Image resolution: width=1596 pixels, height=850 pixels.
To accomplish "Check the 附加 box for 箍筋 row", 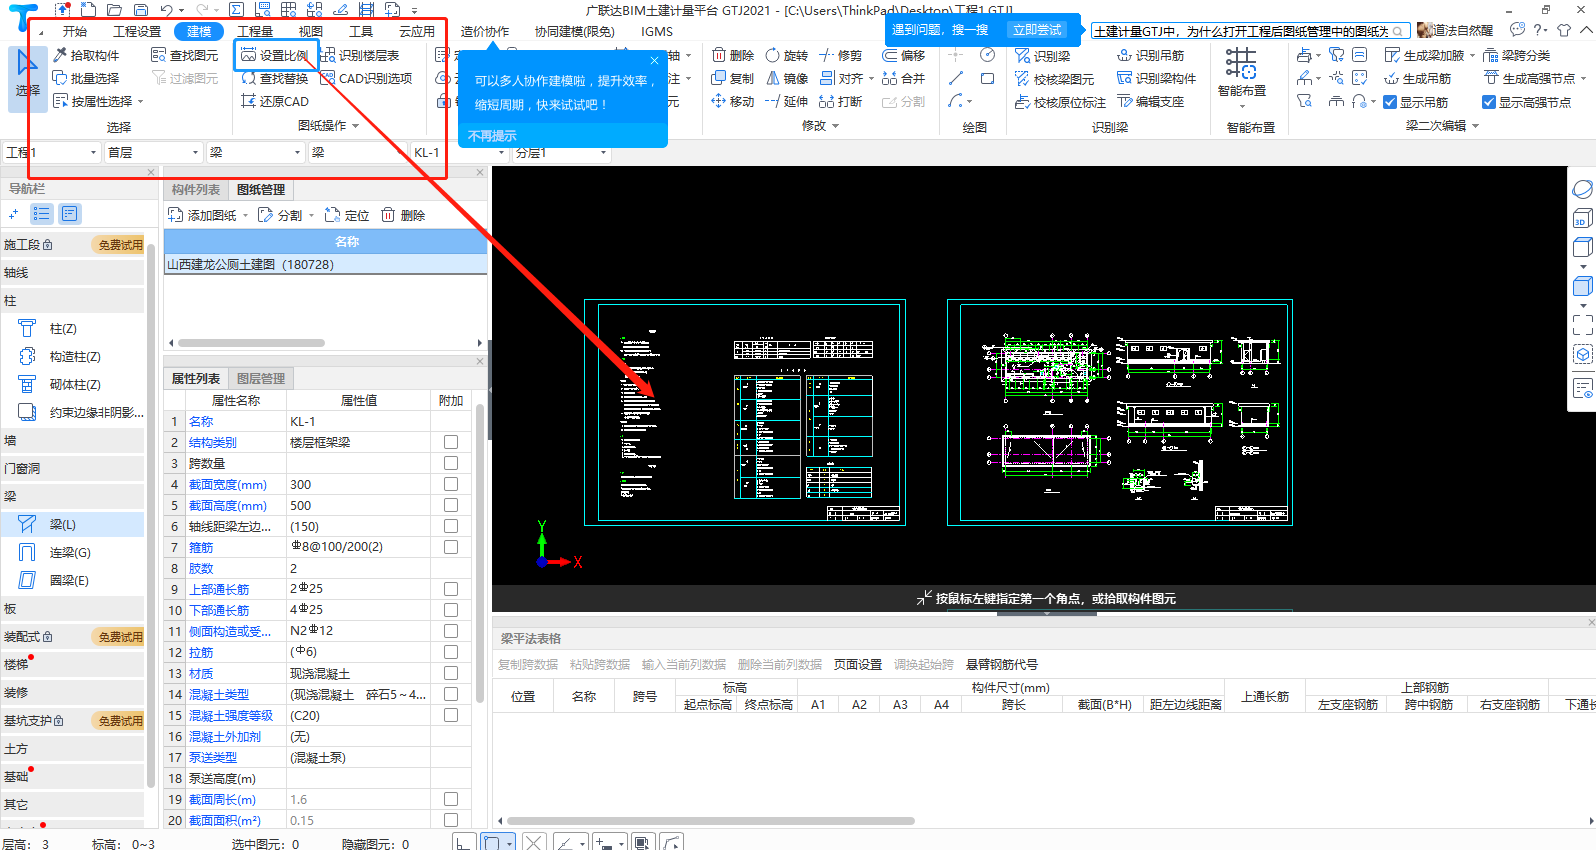I will tap(451, 547).
